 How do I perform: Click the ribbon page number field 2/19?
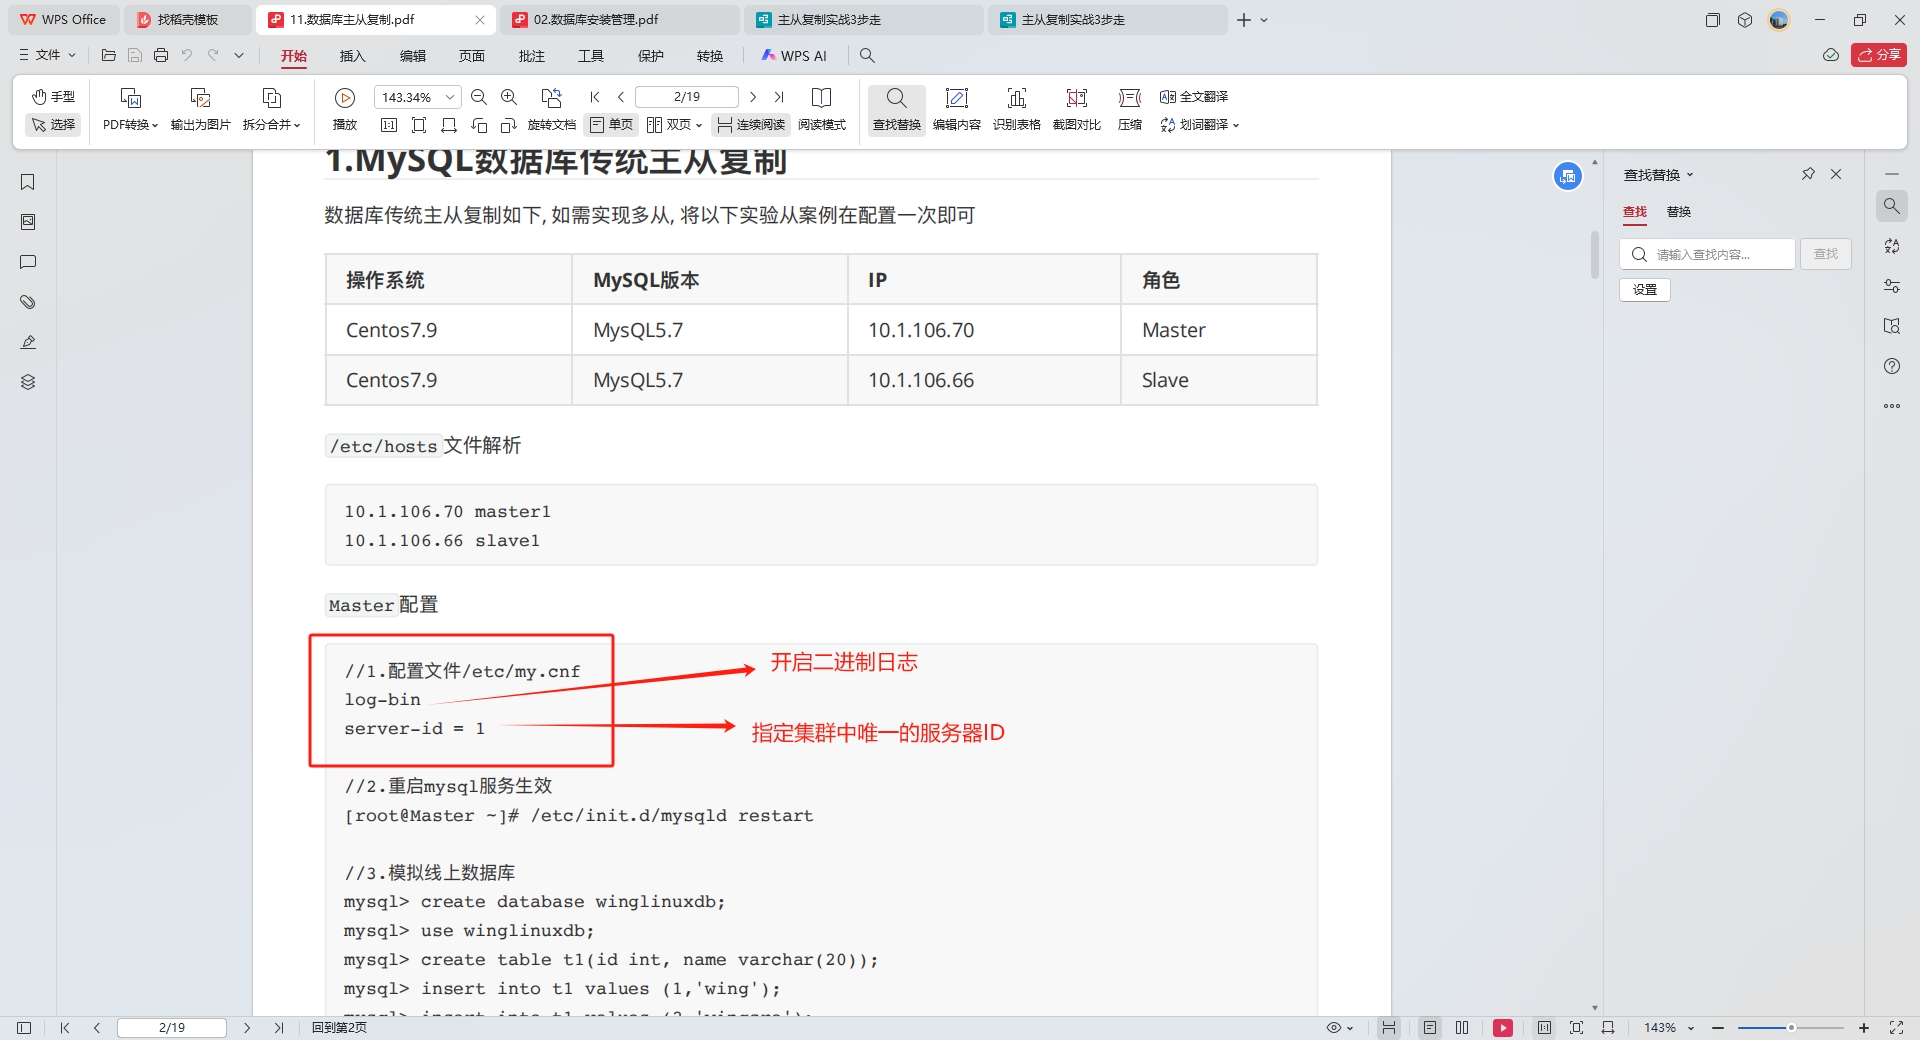coord(687,97)
